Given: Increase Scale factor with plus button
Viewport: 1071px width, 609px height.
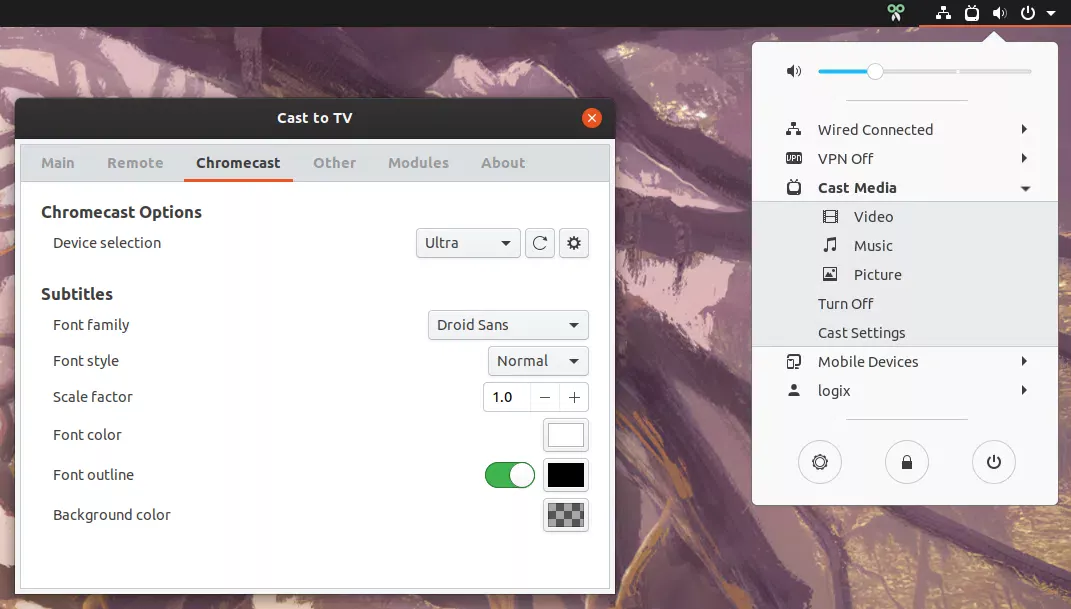Looking at the screenshot, I should pyautogui.click(x=574, y=397).
